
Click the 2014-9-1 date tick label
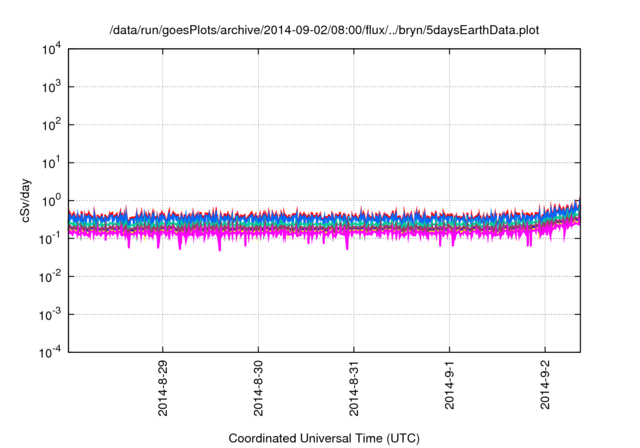pyautogui.click(x=449, y=385)
